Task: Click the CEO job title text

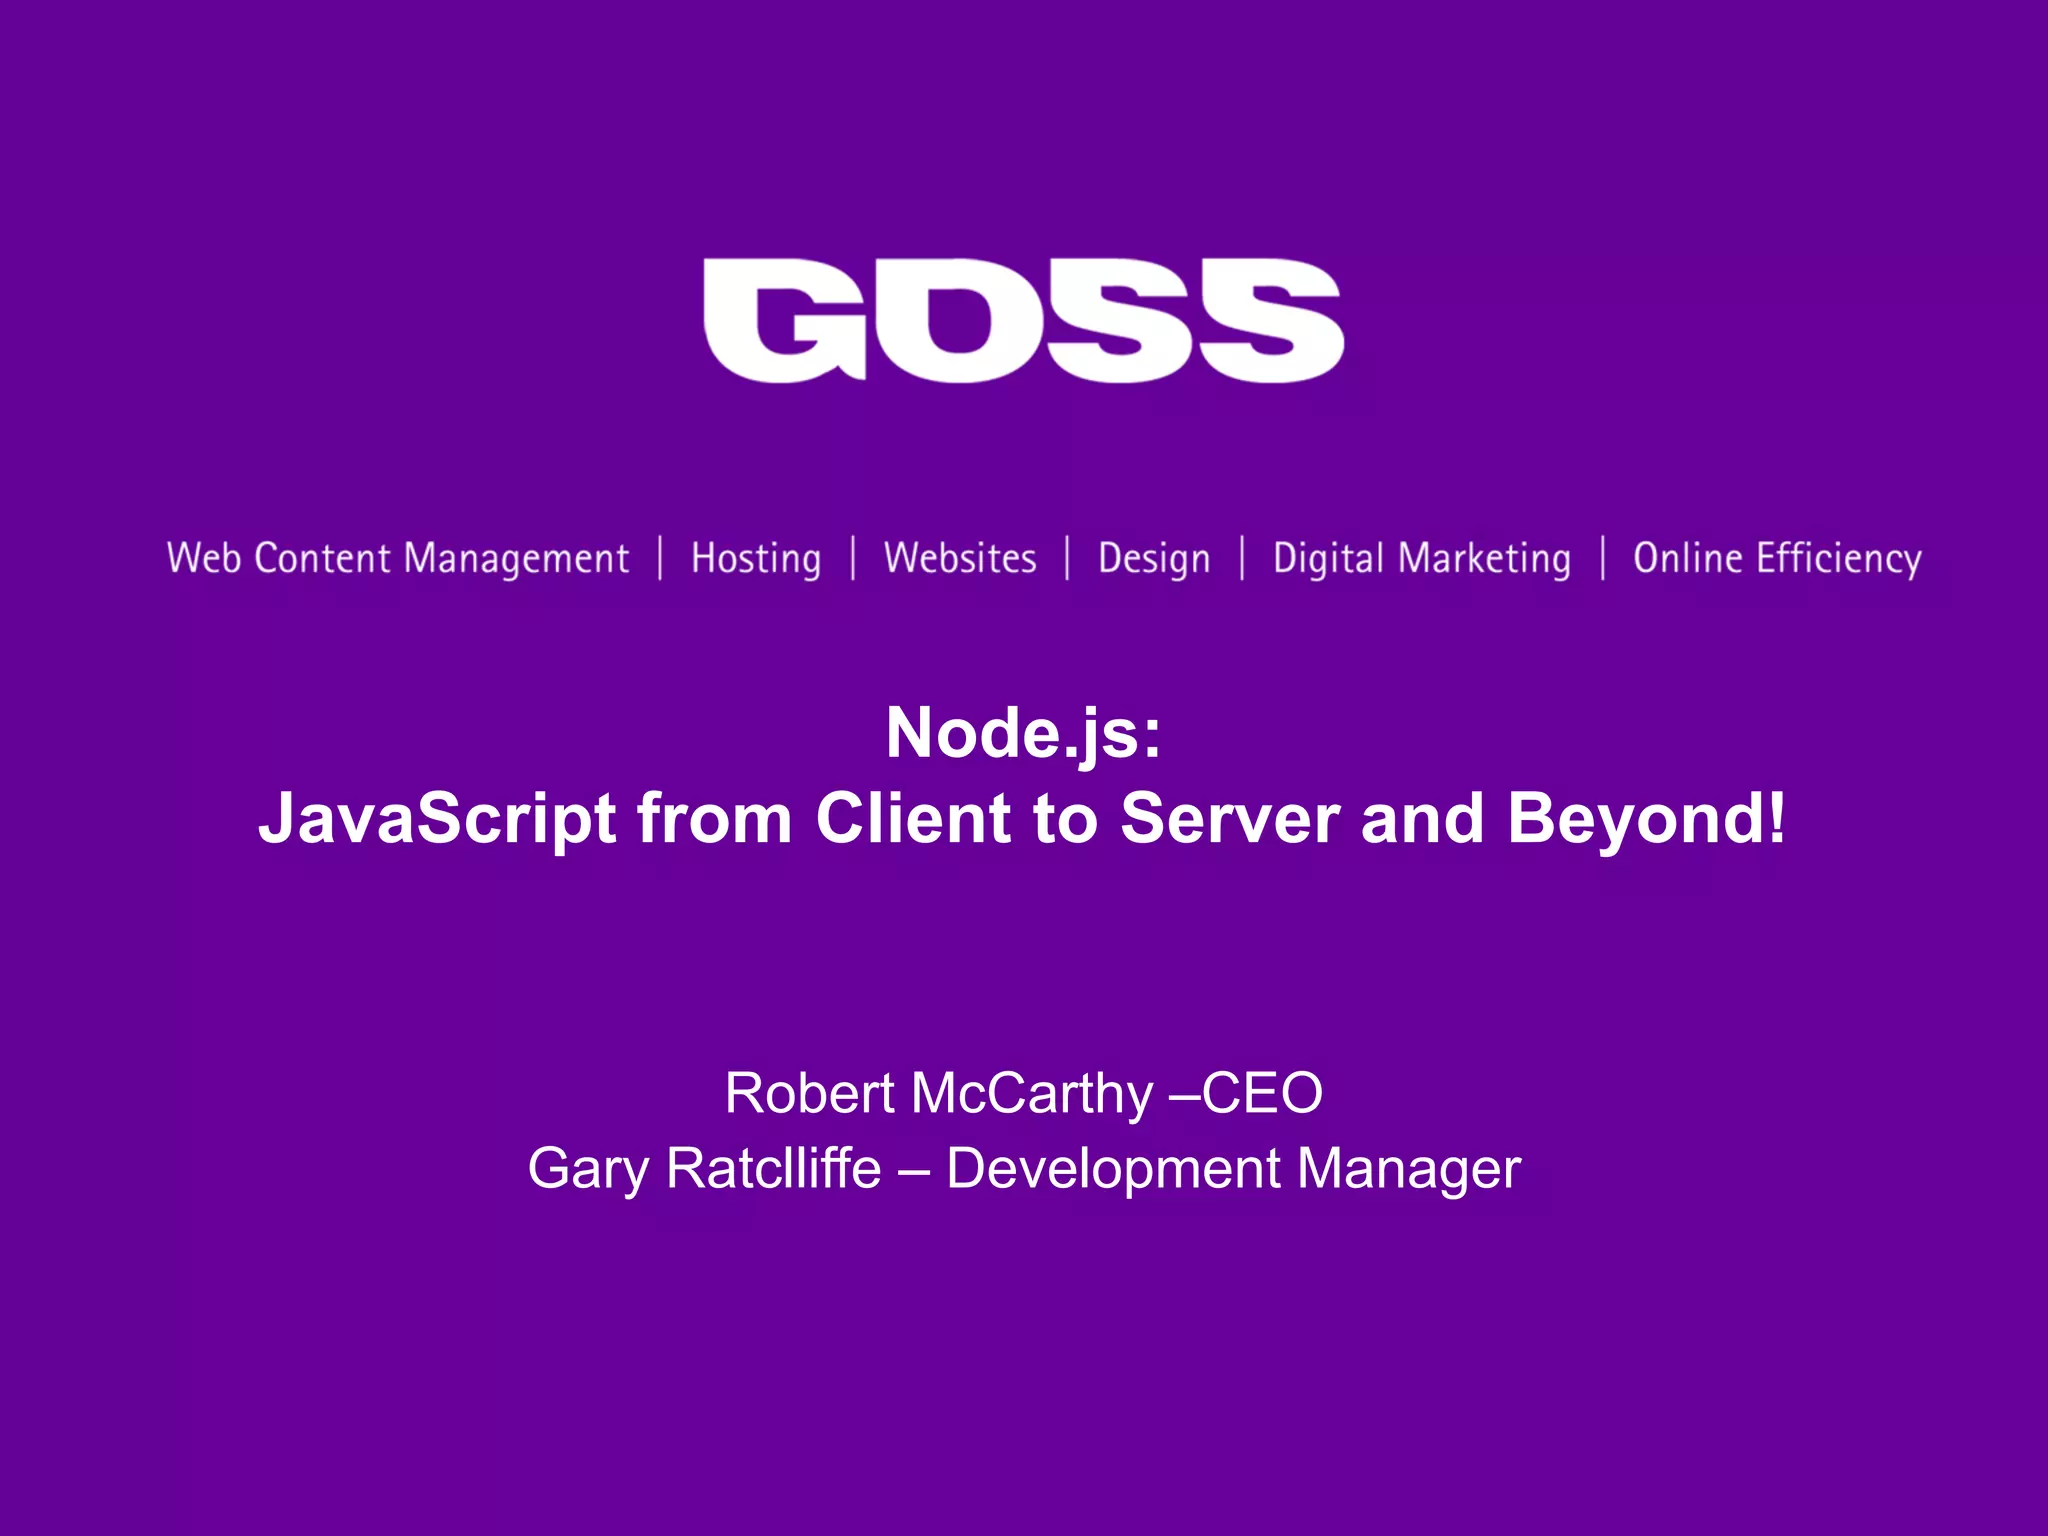Action: (1262, 1093)
